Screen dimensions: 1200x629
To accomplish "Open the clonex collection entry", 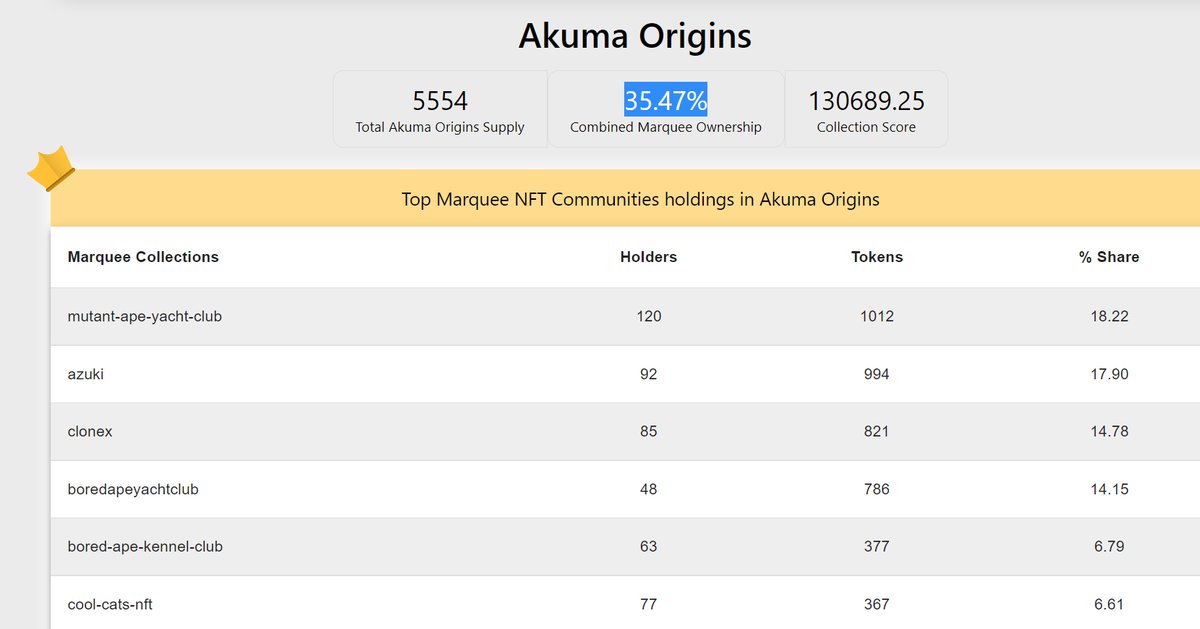I will tap(625, 432).
